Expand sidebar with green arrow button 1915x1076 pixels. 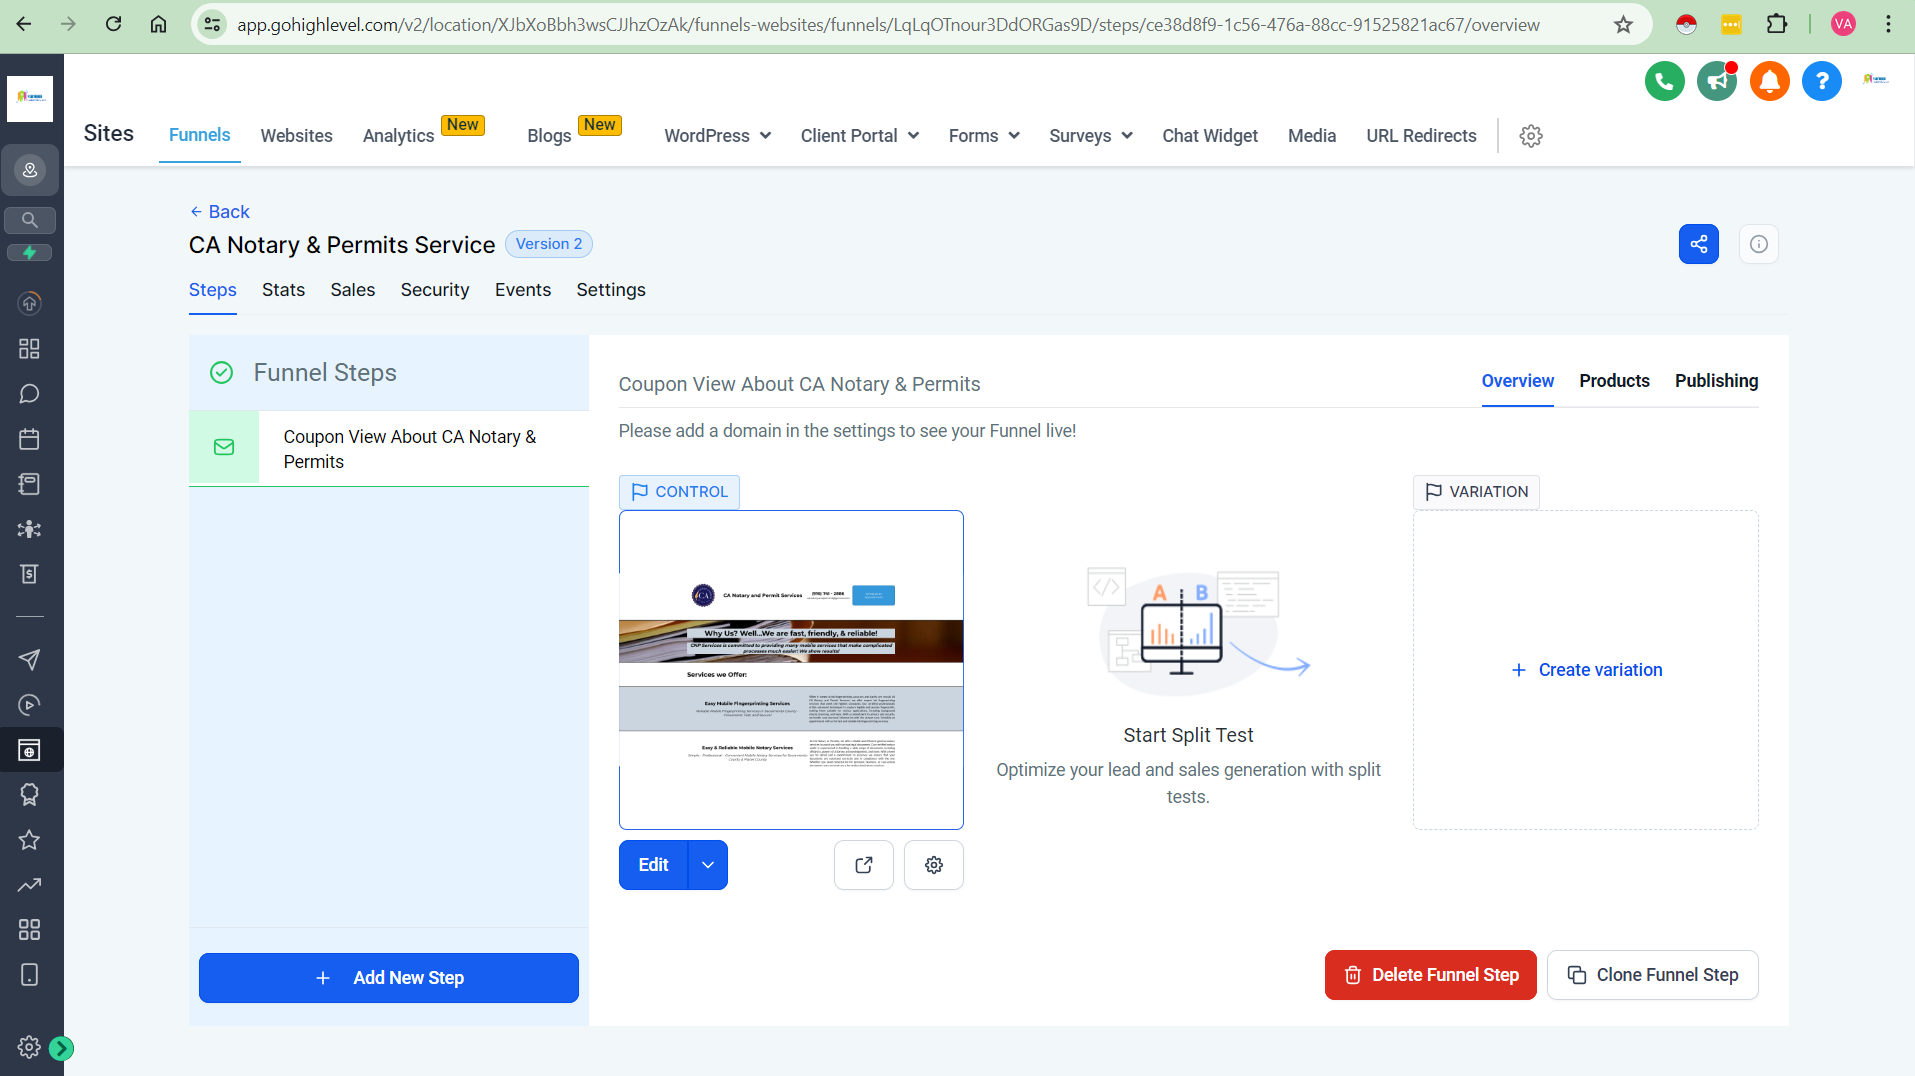click(61, 1048)
